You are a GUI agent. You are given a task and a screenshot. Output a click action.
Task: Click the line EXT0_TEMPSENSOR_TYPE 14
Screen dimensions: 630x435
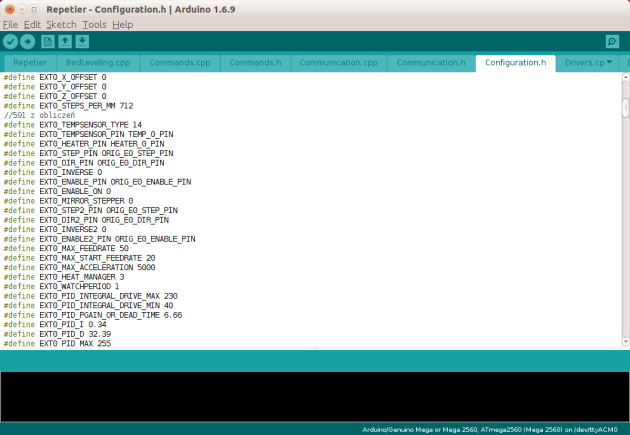pos(73,125)
